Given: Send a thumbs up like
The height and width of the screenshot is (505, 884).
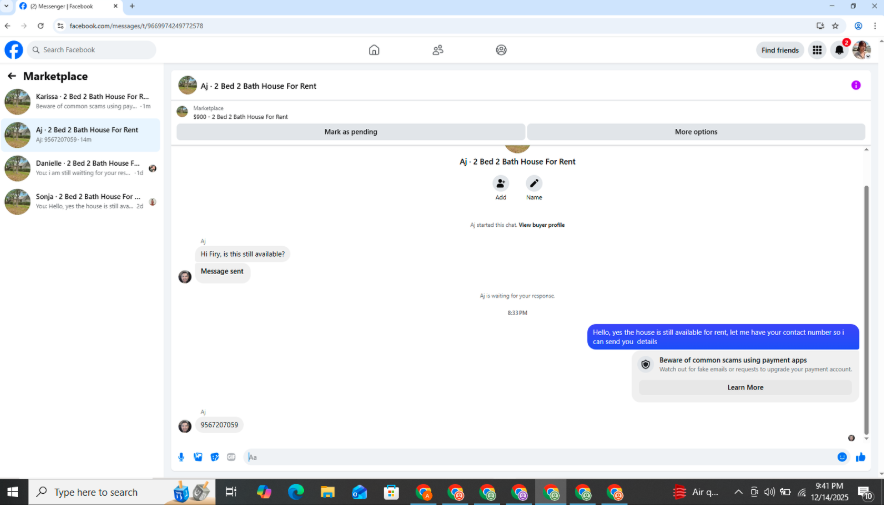Looking at the screenshot, I should click(x=860, y=457).
